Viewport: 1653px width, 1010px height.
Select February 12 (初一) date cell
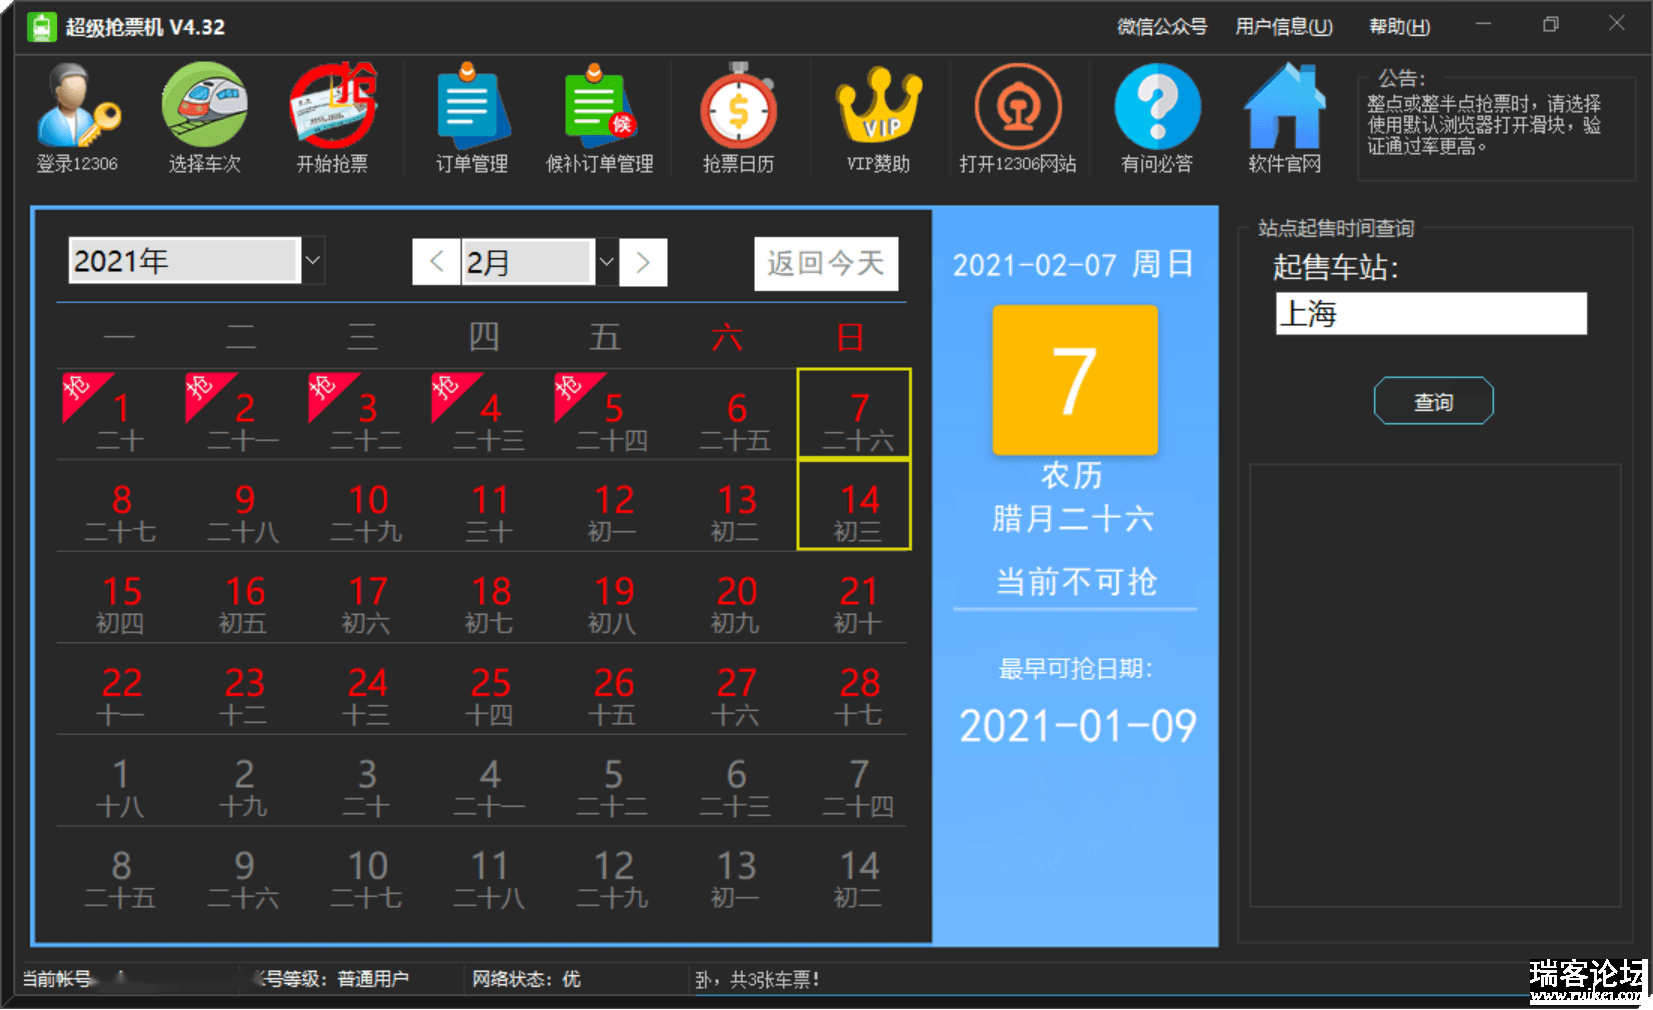pos(612,507)
